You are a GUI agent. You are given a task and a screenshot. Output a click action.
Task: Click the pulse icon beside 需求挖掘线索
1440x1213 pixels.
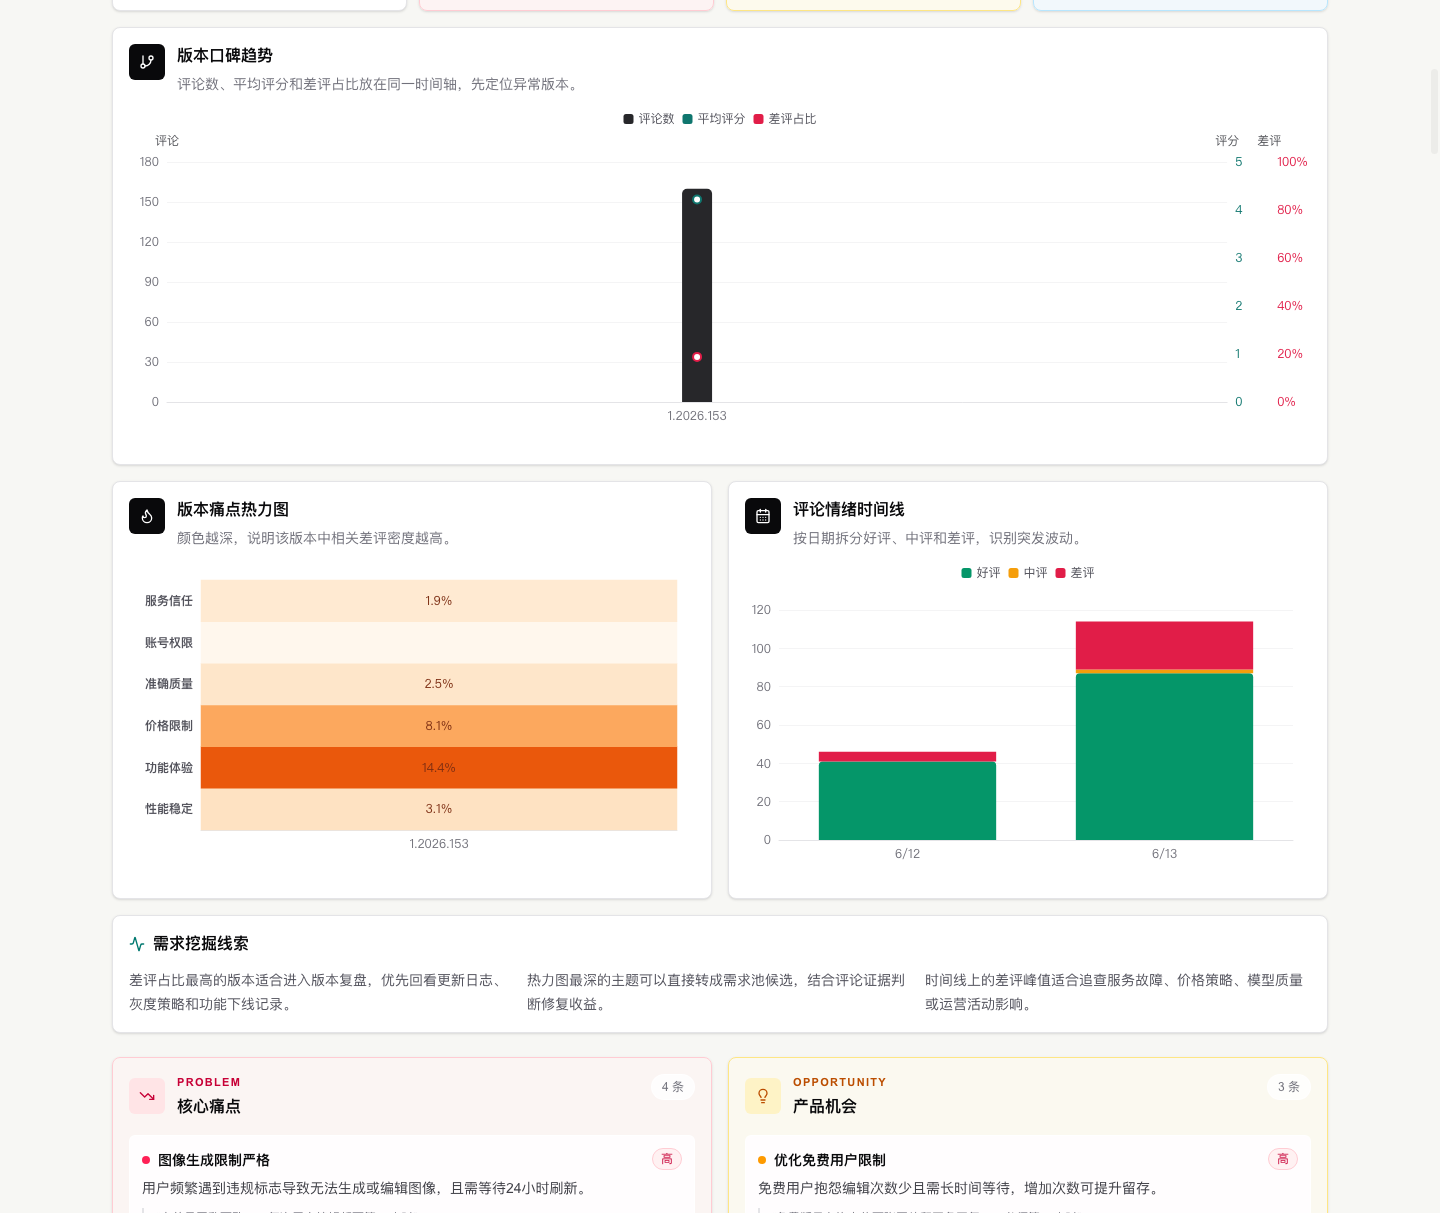coord(137,944)
